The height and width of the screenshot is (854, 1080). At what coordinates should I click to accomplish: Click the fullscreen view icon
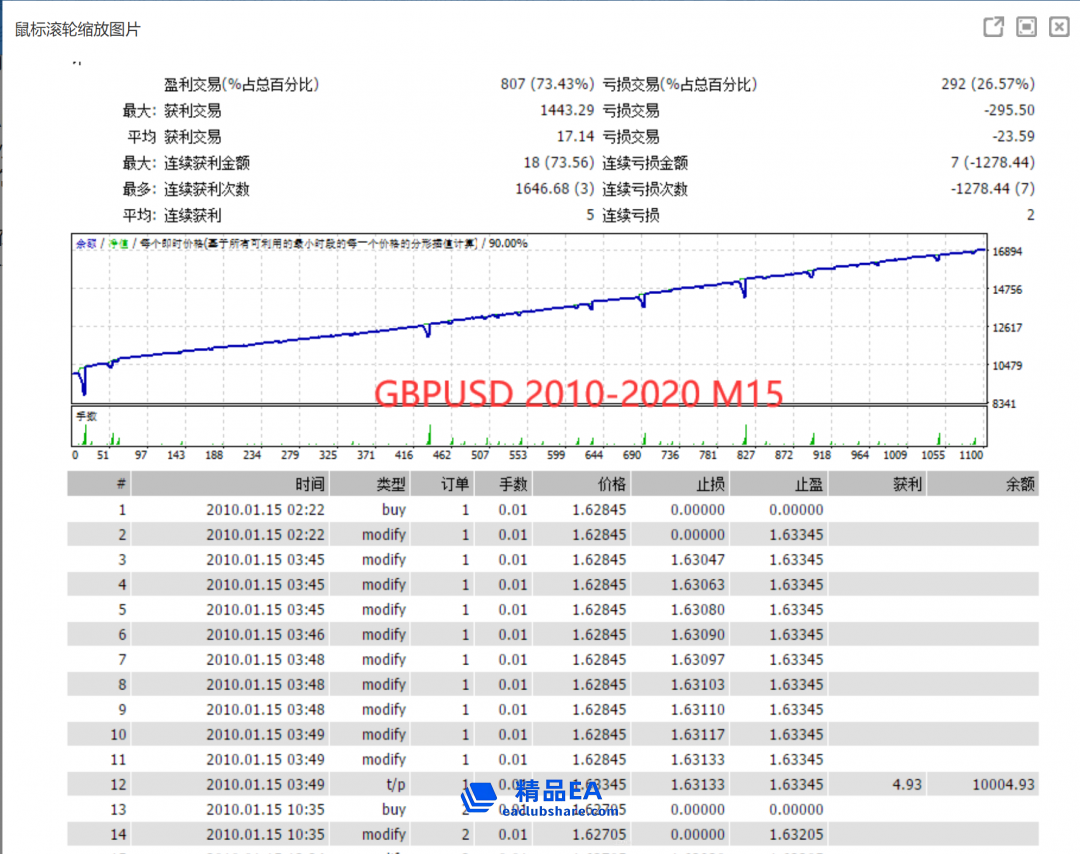tap(1026, 27)
